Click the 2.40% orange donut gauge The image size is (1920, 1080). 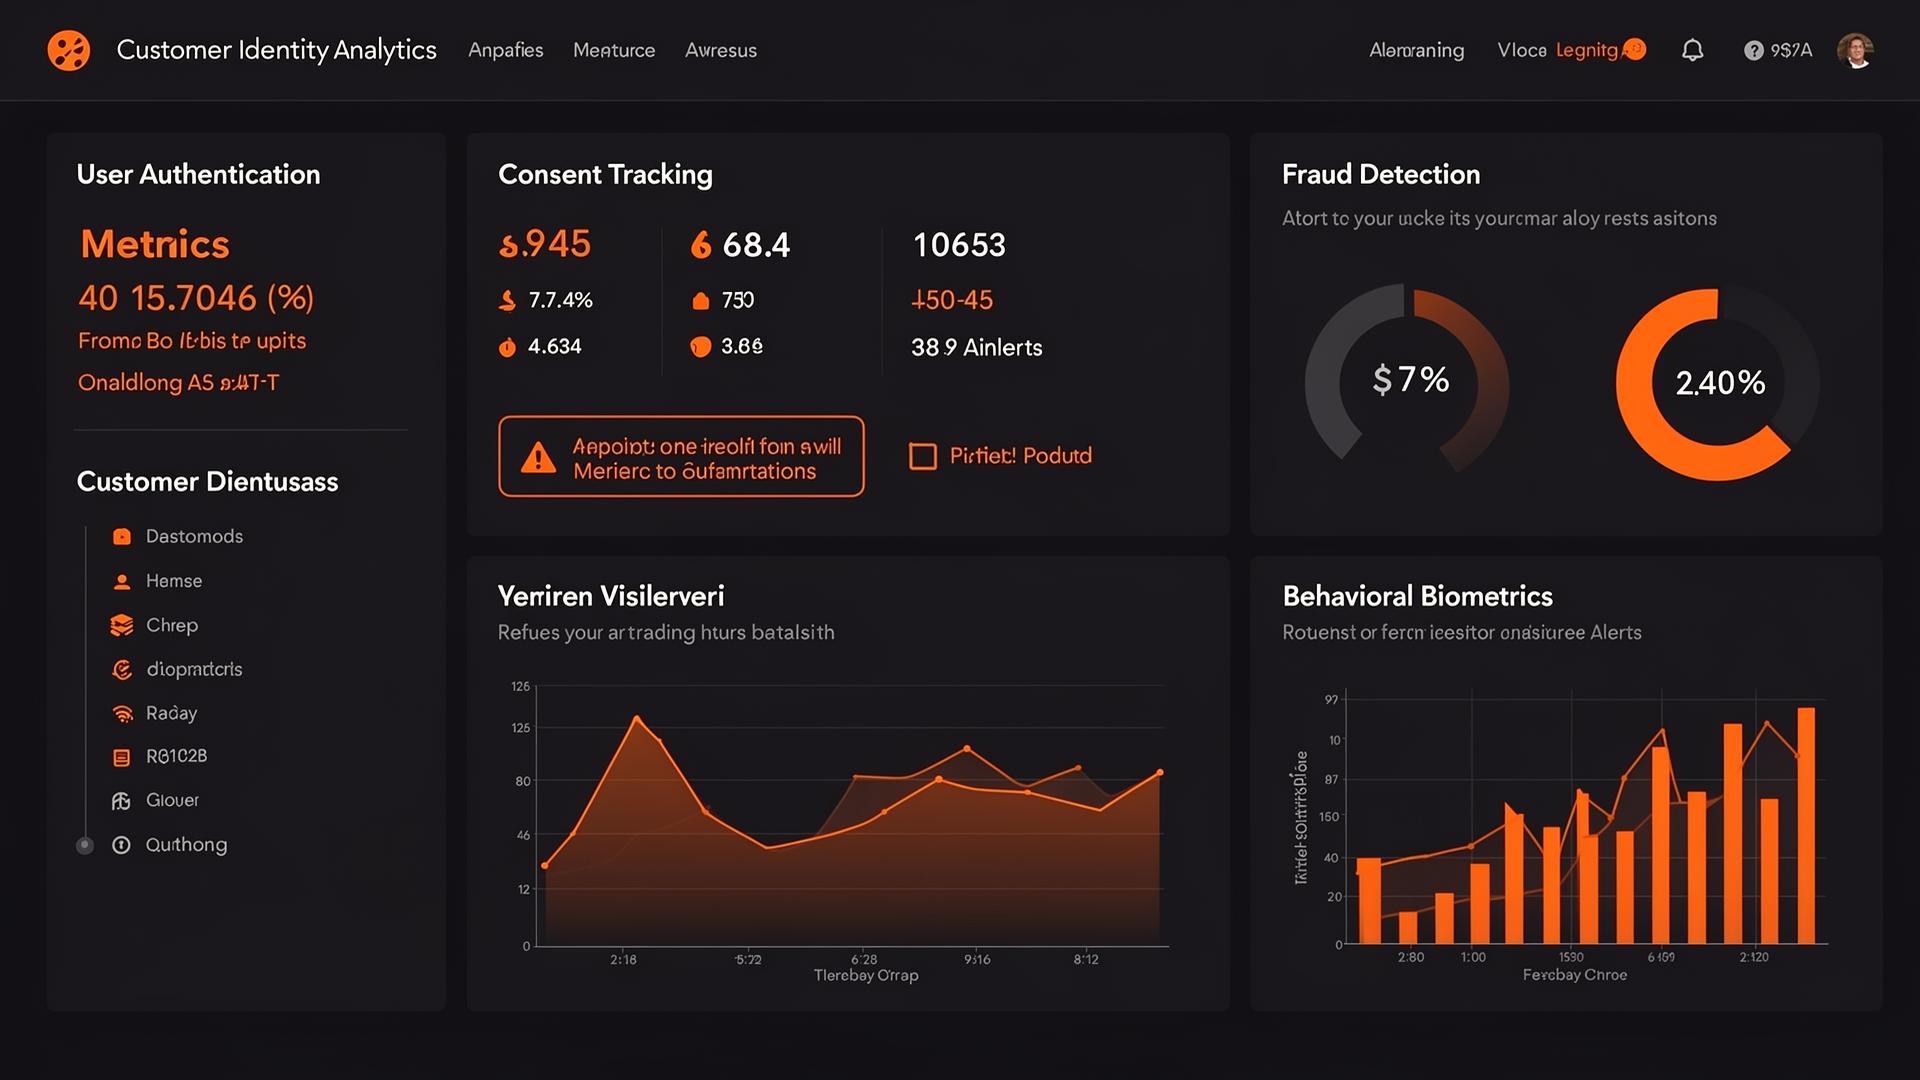click(1717, 383)
